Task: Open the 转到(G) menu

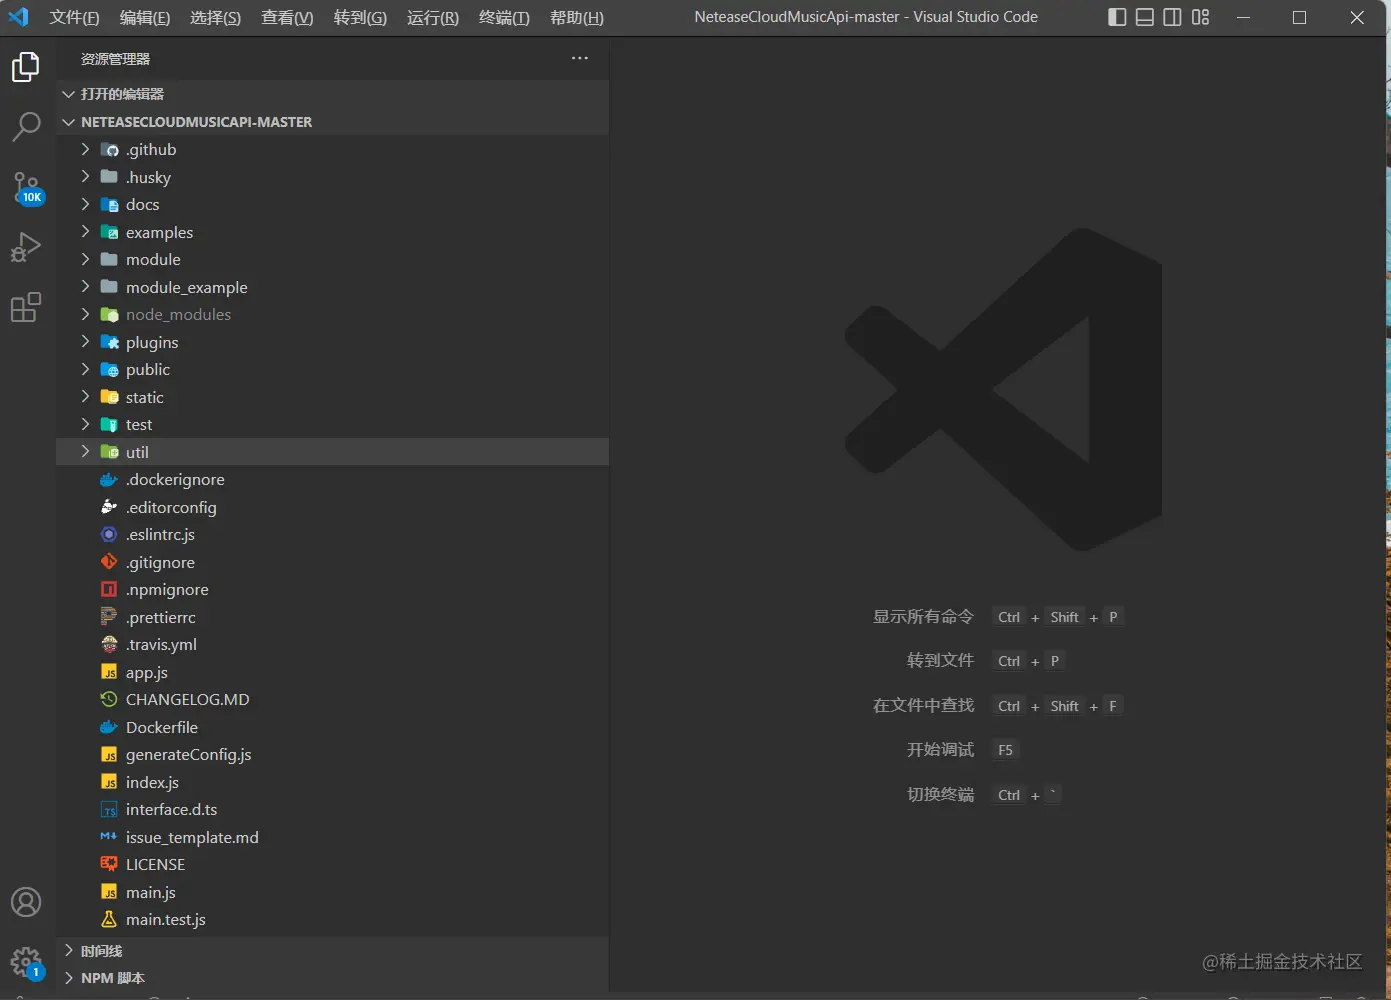Action: (x=360, y=17)
